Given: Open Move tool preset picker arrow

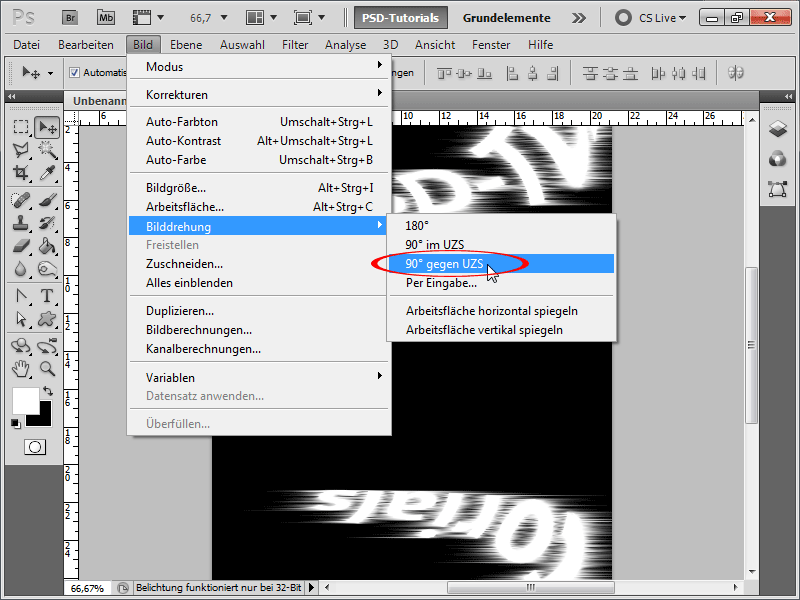Looking at the screenshot, I should pos(51,73).
